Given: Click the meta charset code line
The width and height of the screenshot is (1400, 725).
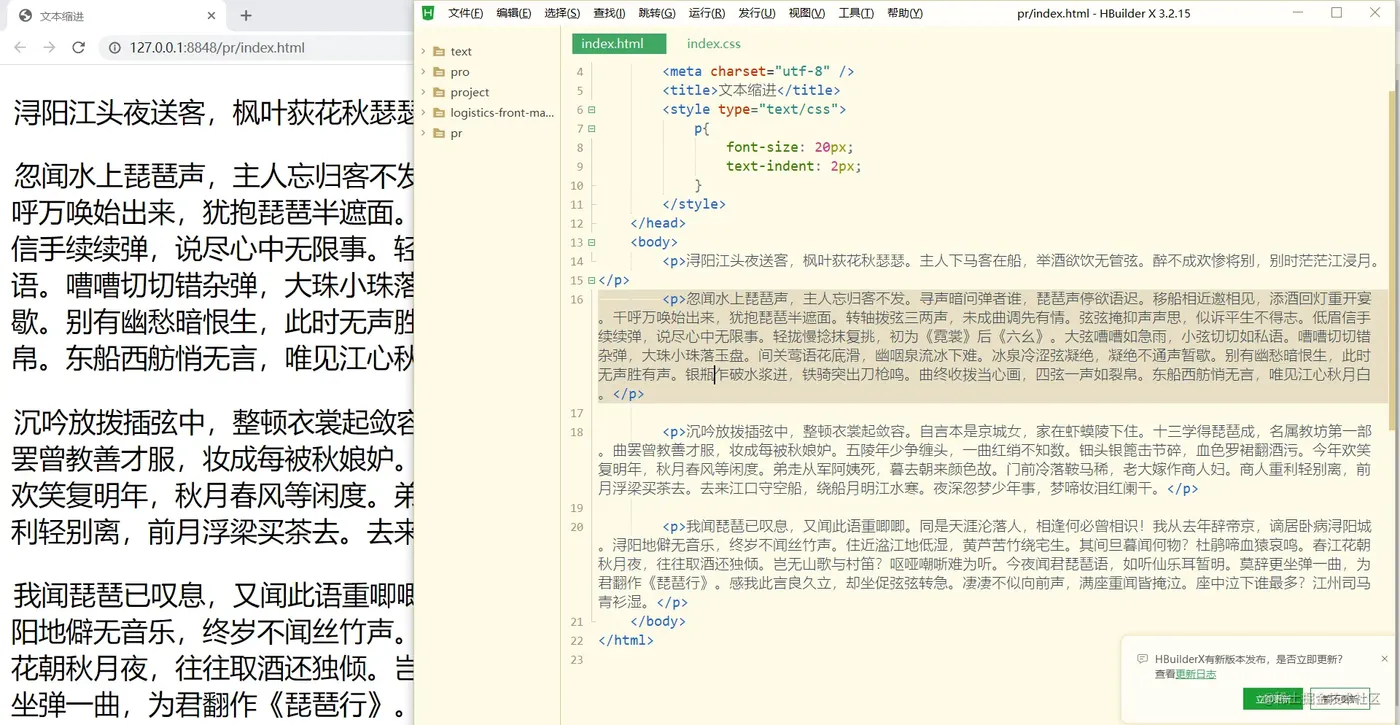Looking at the screenshot, I should point(758,71).
